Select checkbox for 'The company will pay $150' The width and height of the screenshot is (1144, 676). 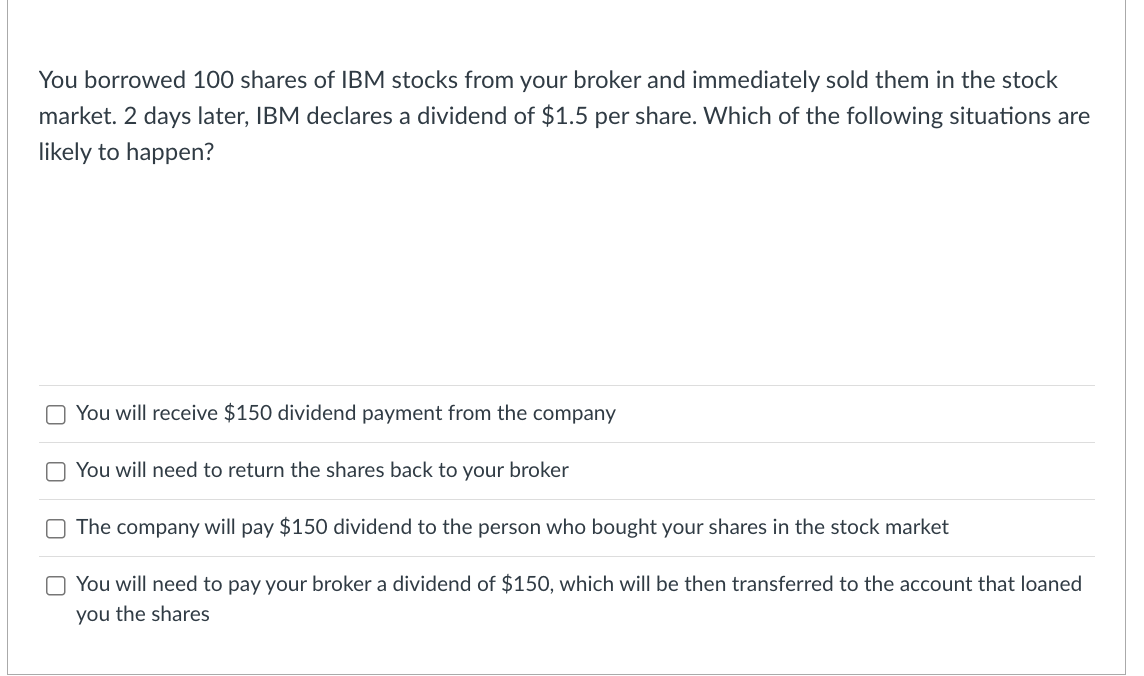tap(55, 529)
